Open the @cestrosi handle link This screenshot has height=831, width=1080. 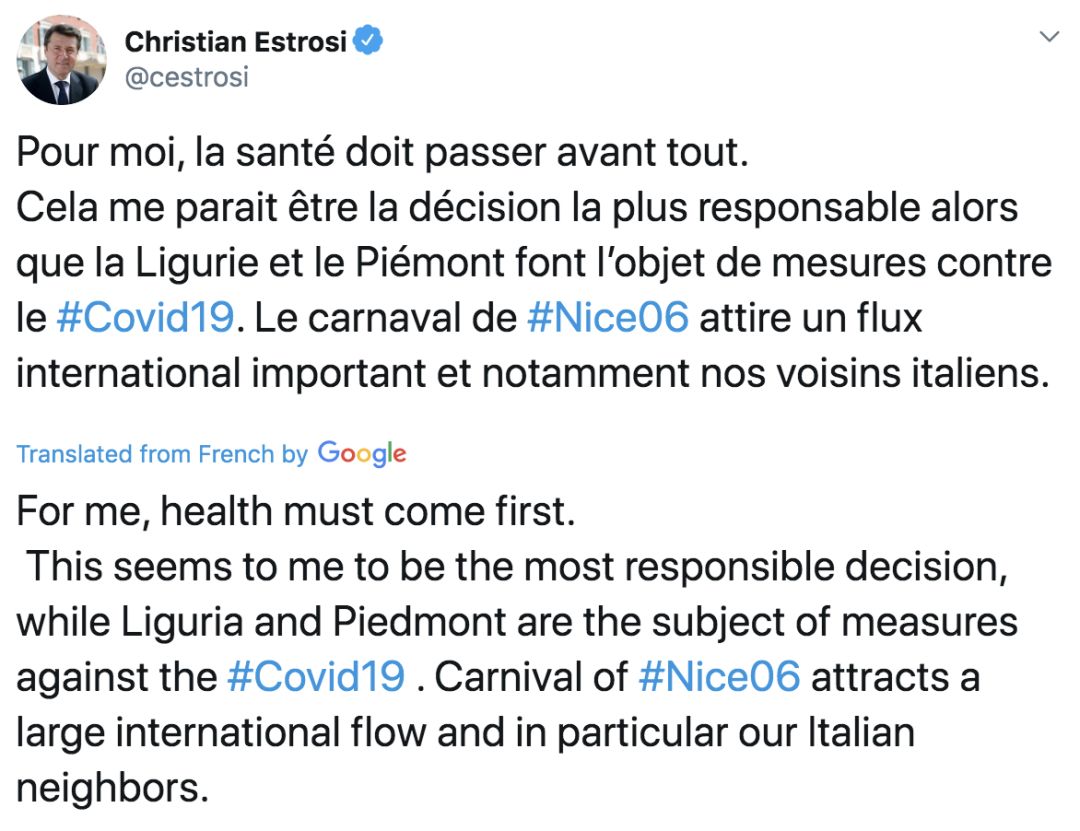187,77
